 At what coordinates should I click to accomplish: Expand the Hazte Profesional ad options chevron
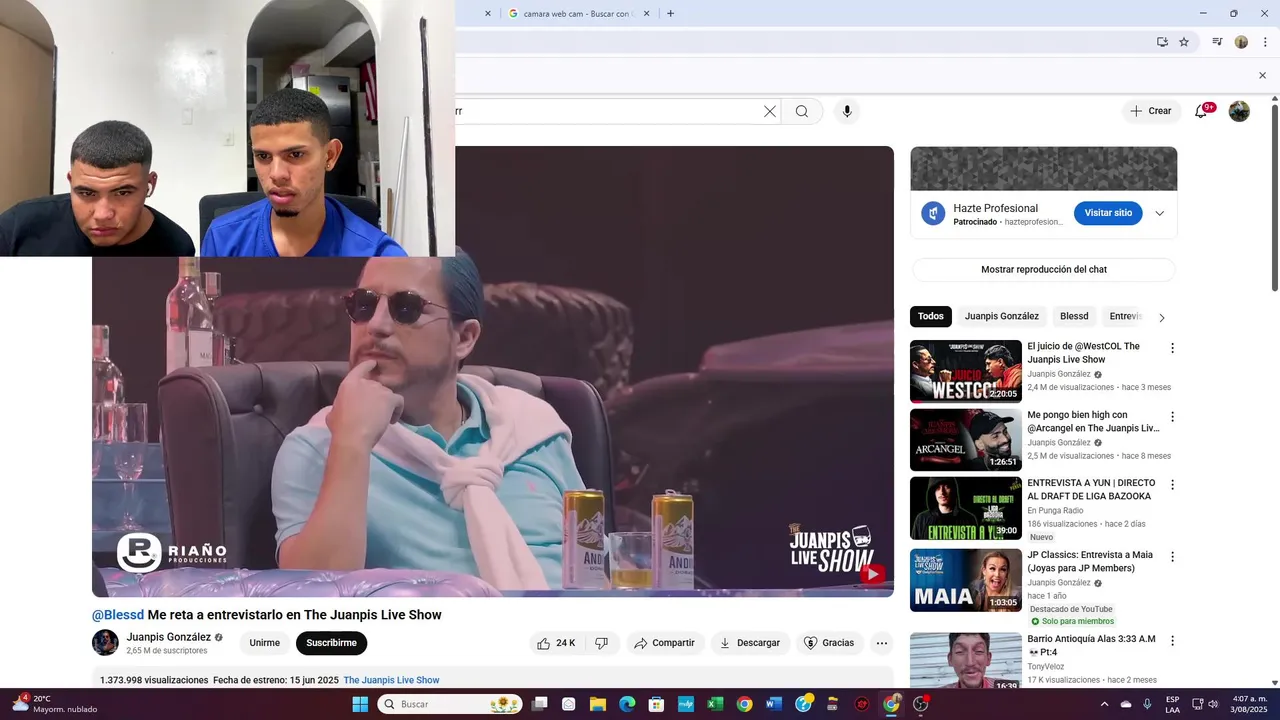(1159, 213)
